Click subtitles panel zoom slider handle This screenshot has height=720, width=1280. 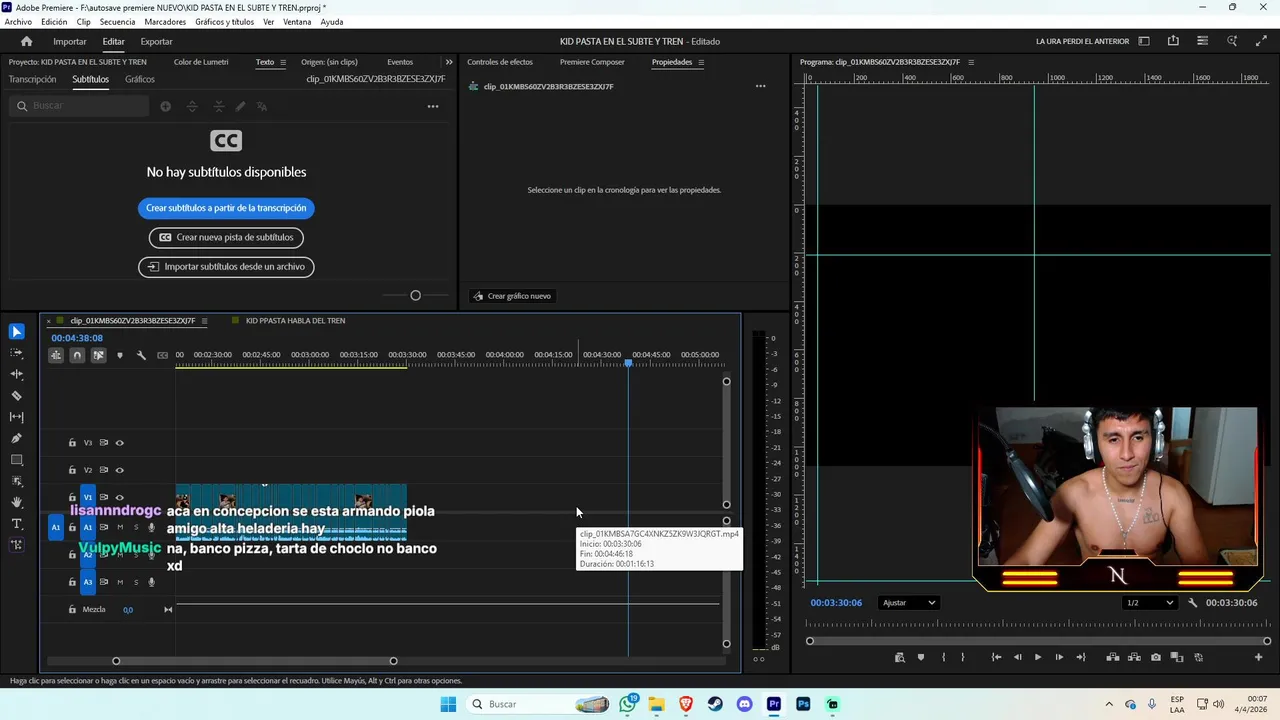point(415,295)
